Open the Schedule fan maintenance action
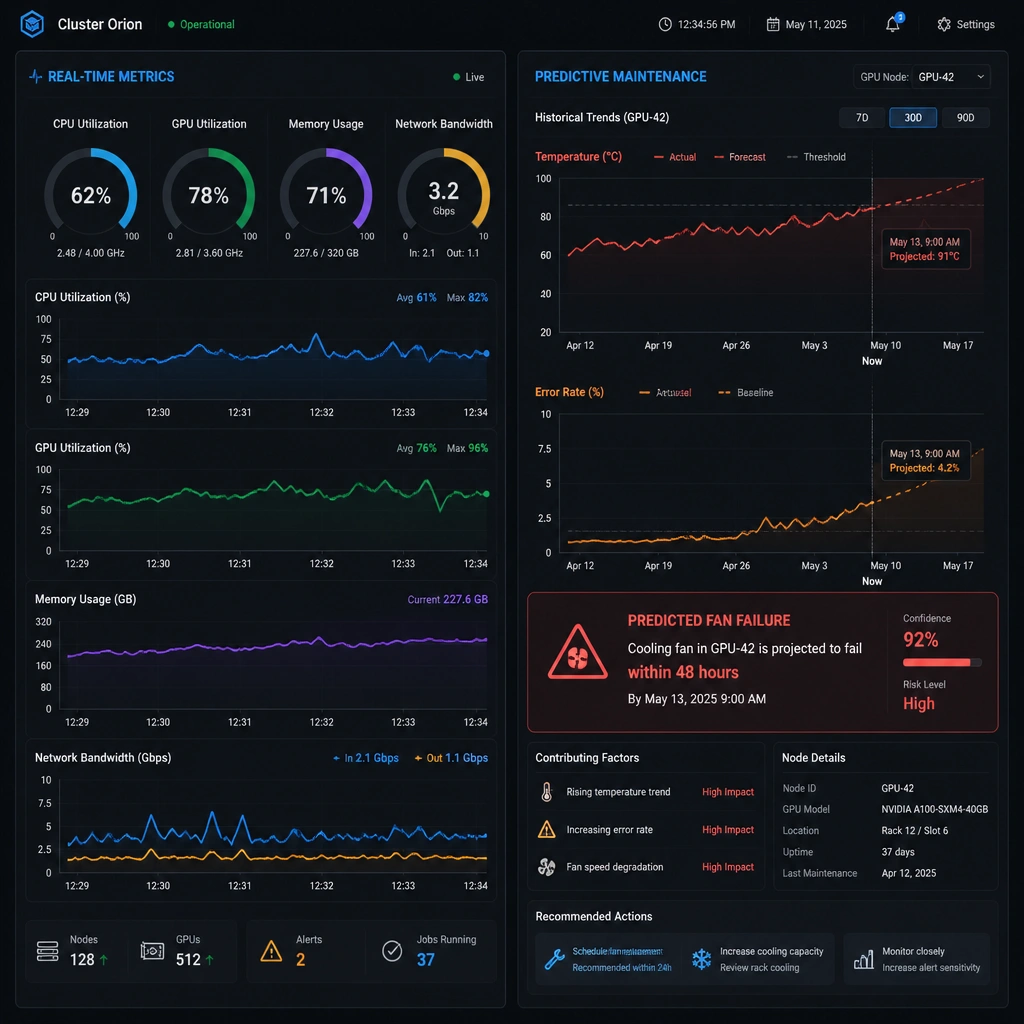 tap(608, 959)
